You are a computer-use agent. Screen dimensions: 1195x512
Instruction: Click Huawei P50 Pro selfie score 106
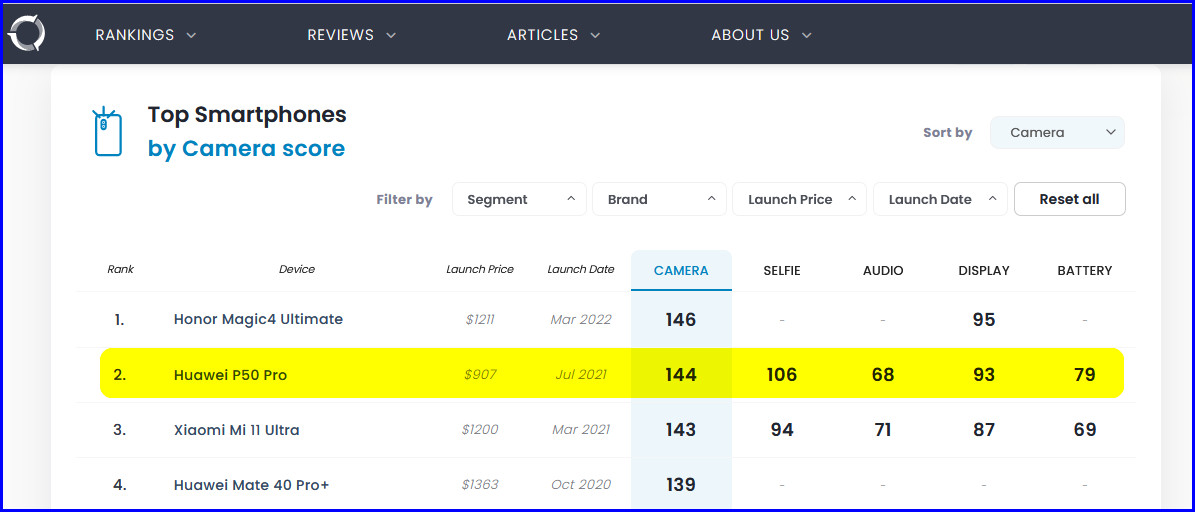point(782,375)
